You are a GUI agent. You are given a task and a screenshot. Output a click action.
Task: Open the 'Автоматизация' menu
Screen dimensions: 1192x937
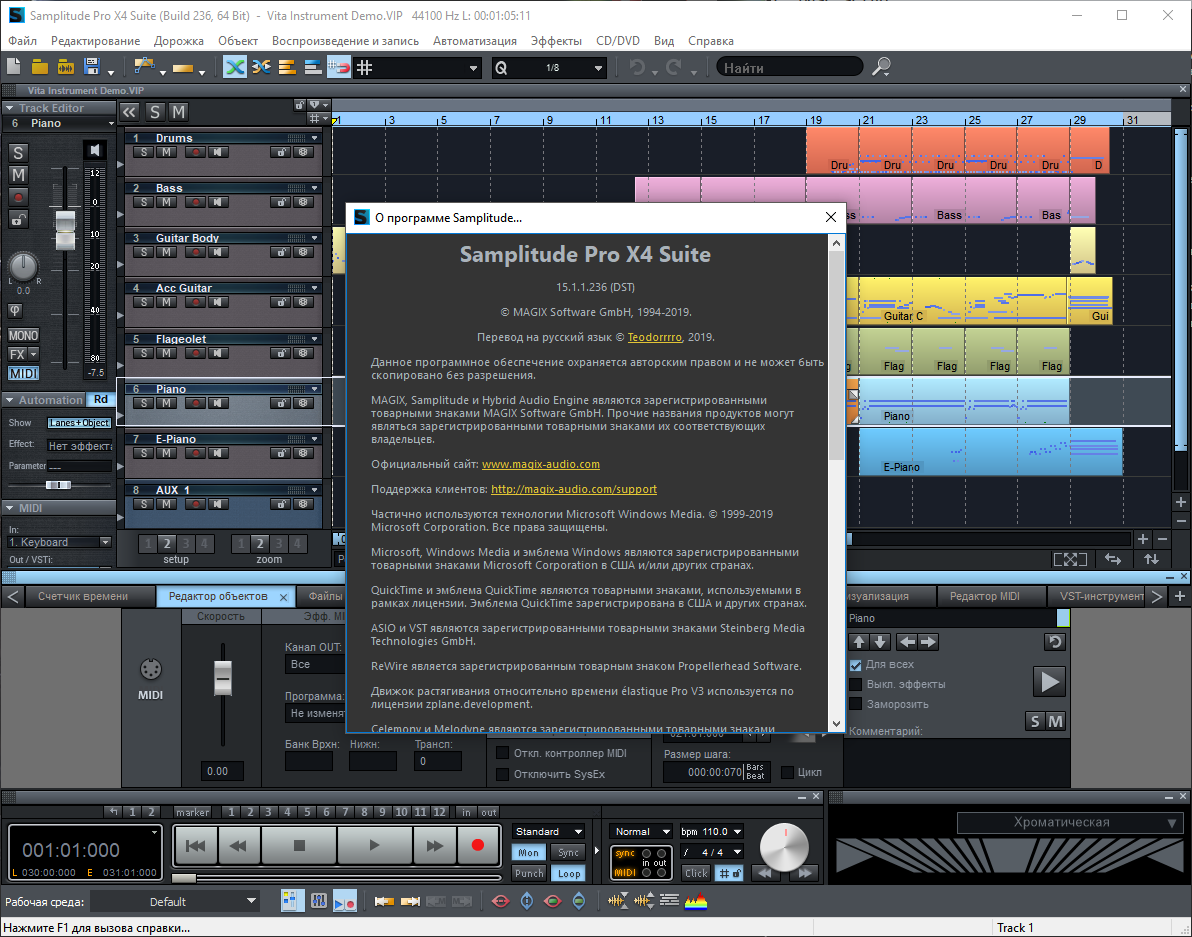coord(474,41)
